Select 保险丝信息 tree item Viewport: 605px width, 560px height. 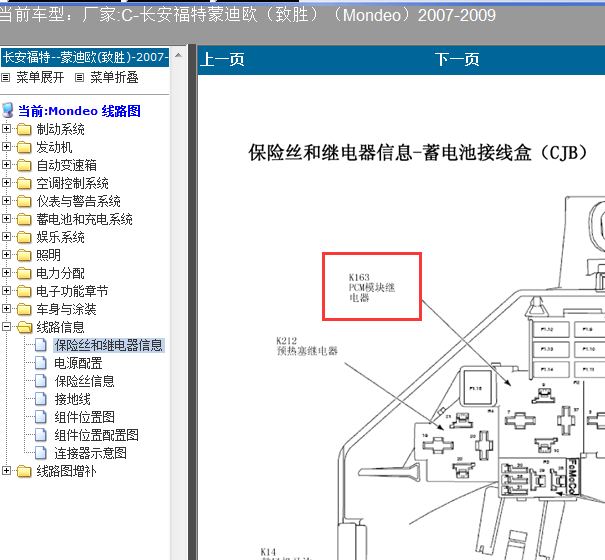coord(84,381)
